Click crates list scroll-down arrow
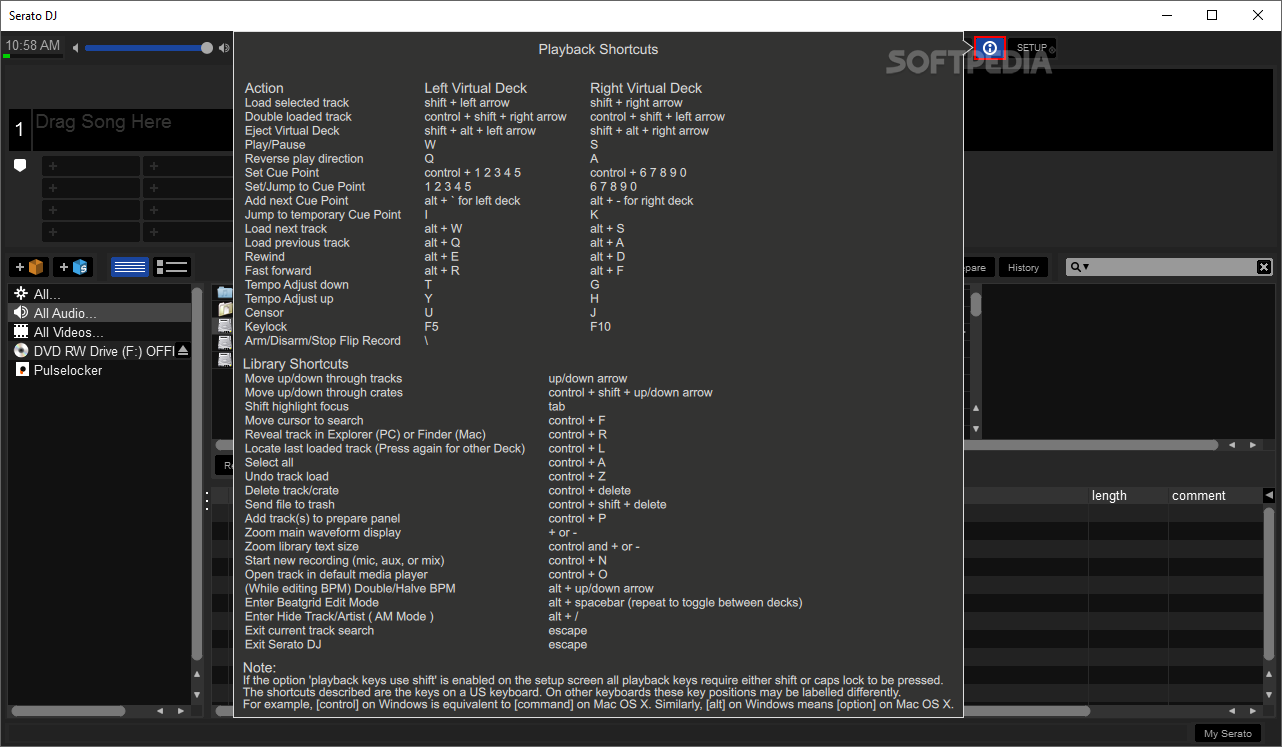This screenshot has width=1282, height=747. pos(197,693)
